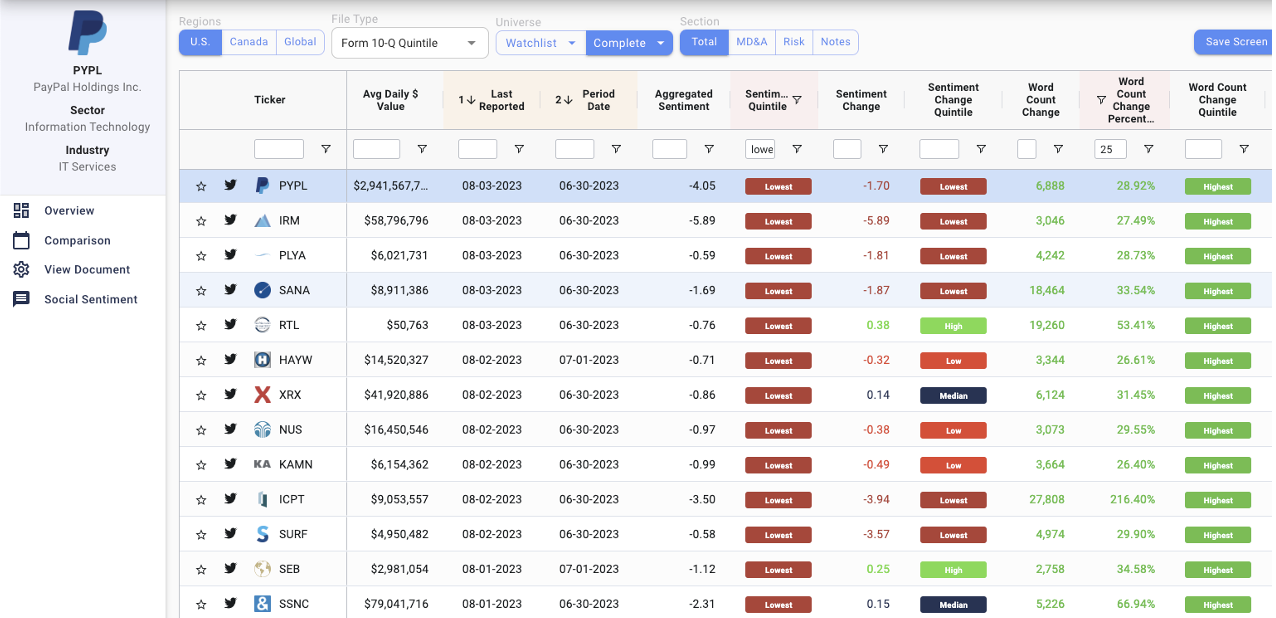This screenshot has height=618, width=1276.
Task: Click the Avg Daily $ Value filter input
Action: click(x=376, y=149)
